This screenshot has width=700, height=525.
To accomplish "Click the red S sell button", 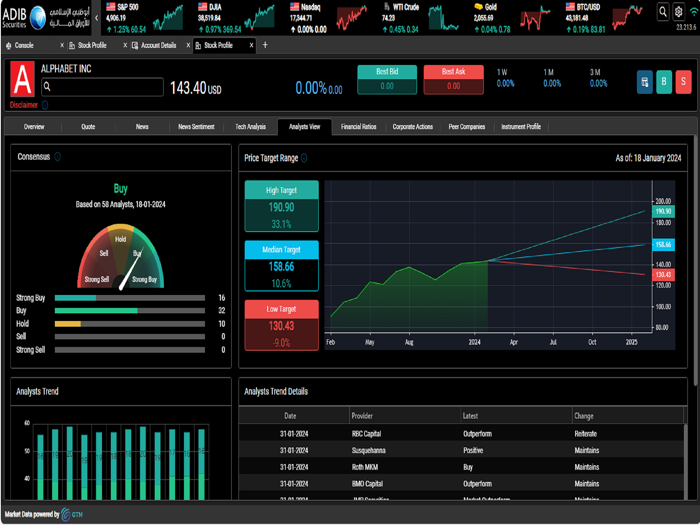I will tap(683, 82).
